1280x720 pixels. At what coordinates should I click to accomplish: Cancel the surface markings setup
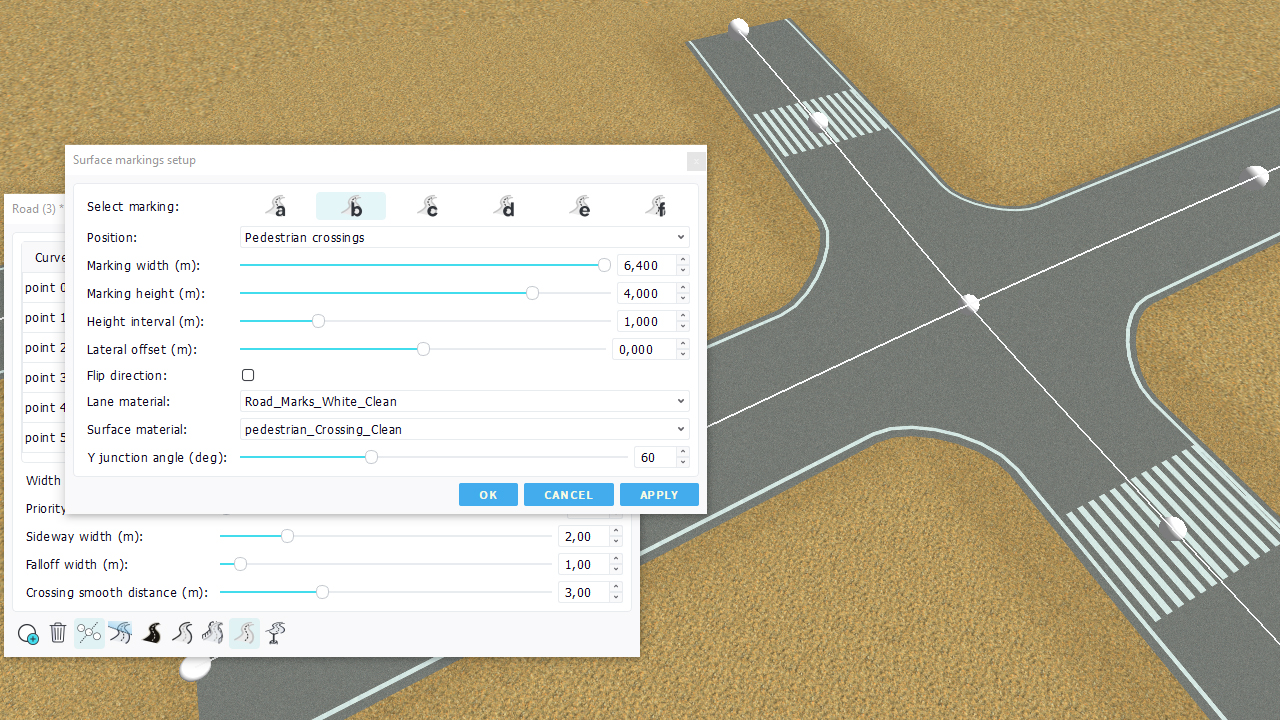coord(568,495)
